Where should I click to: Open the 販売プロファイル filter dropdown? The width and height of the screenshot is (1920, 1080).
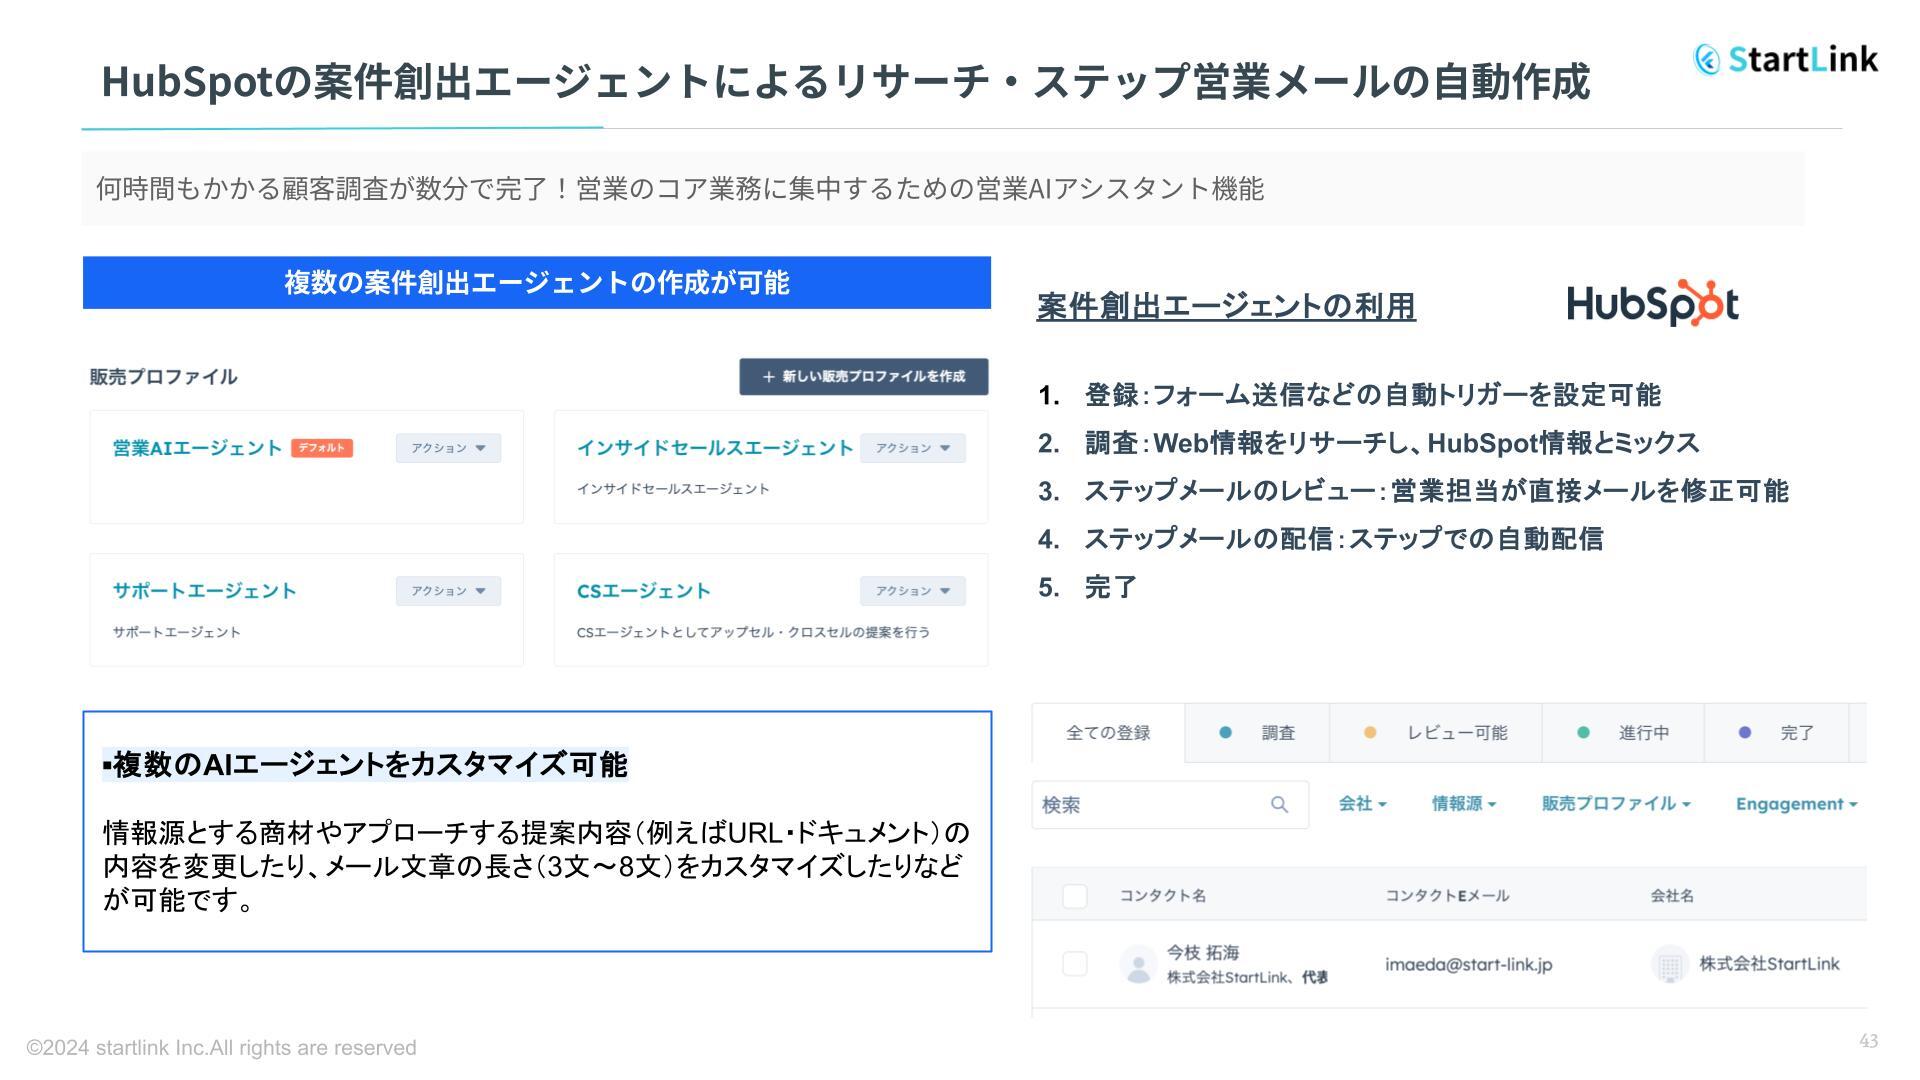(x=1614, y=803)
